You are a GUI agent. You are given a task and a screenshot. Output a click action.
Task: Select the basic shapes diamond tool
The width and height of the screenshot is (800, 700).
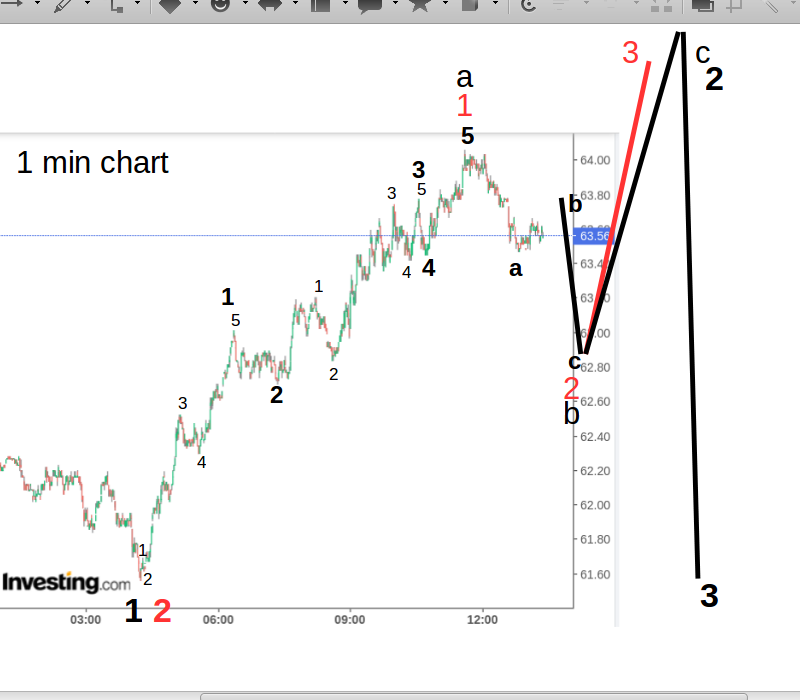tap(170, 8)
